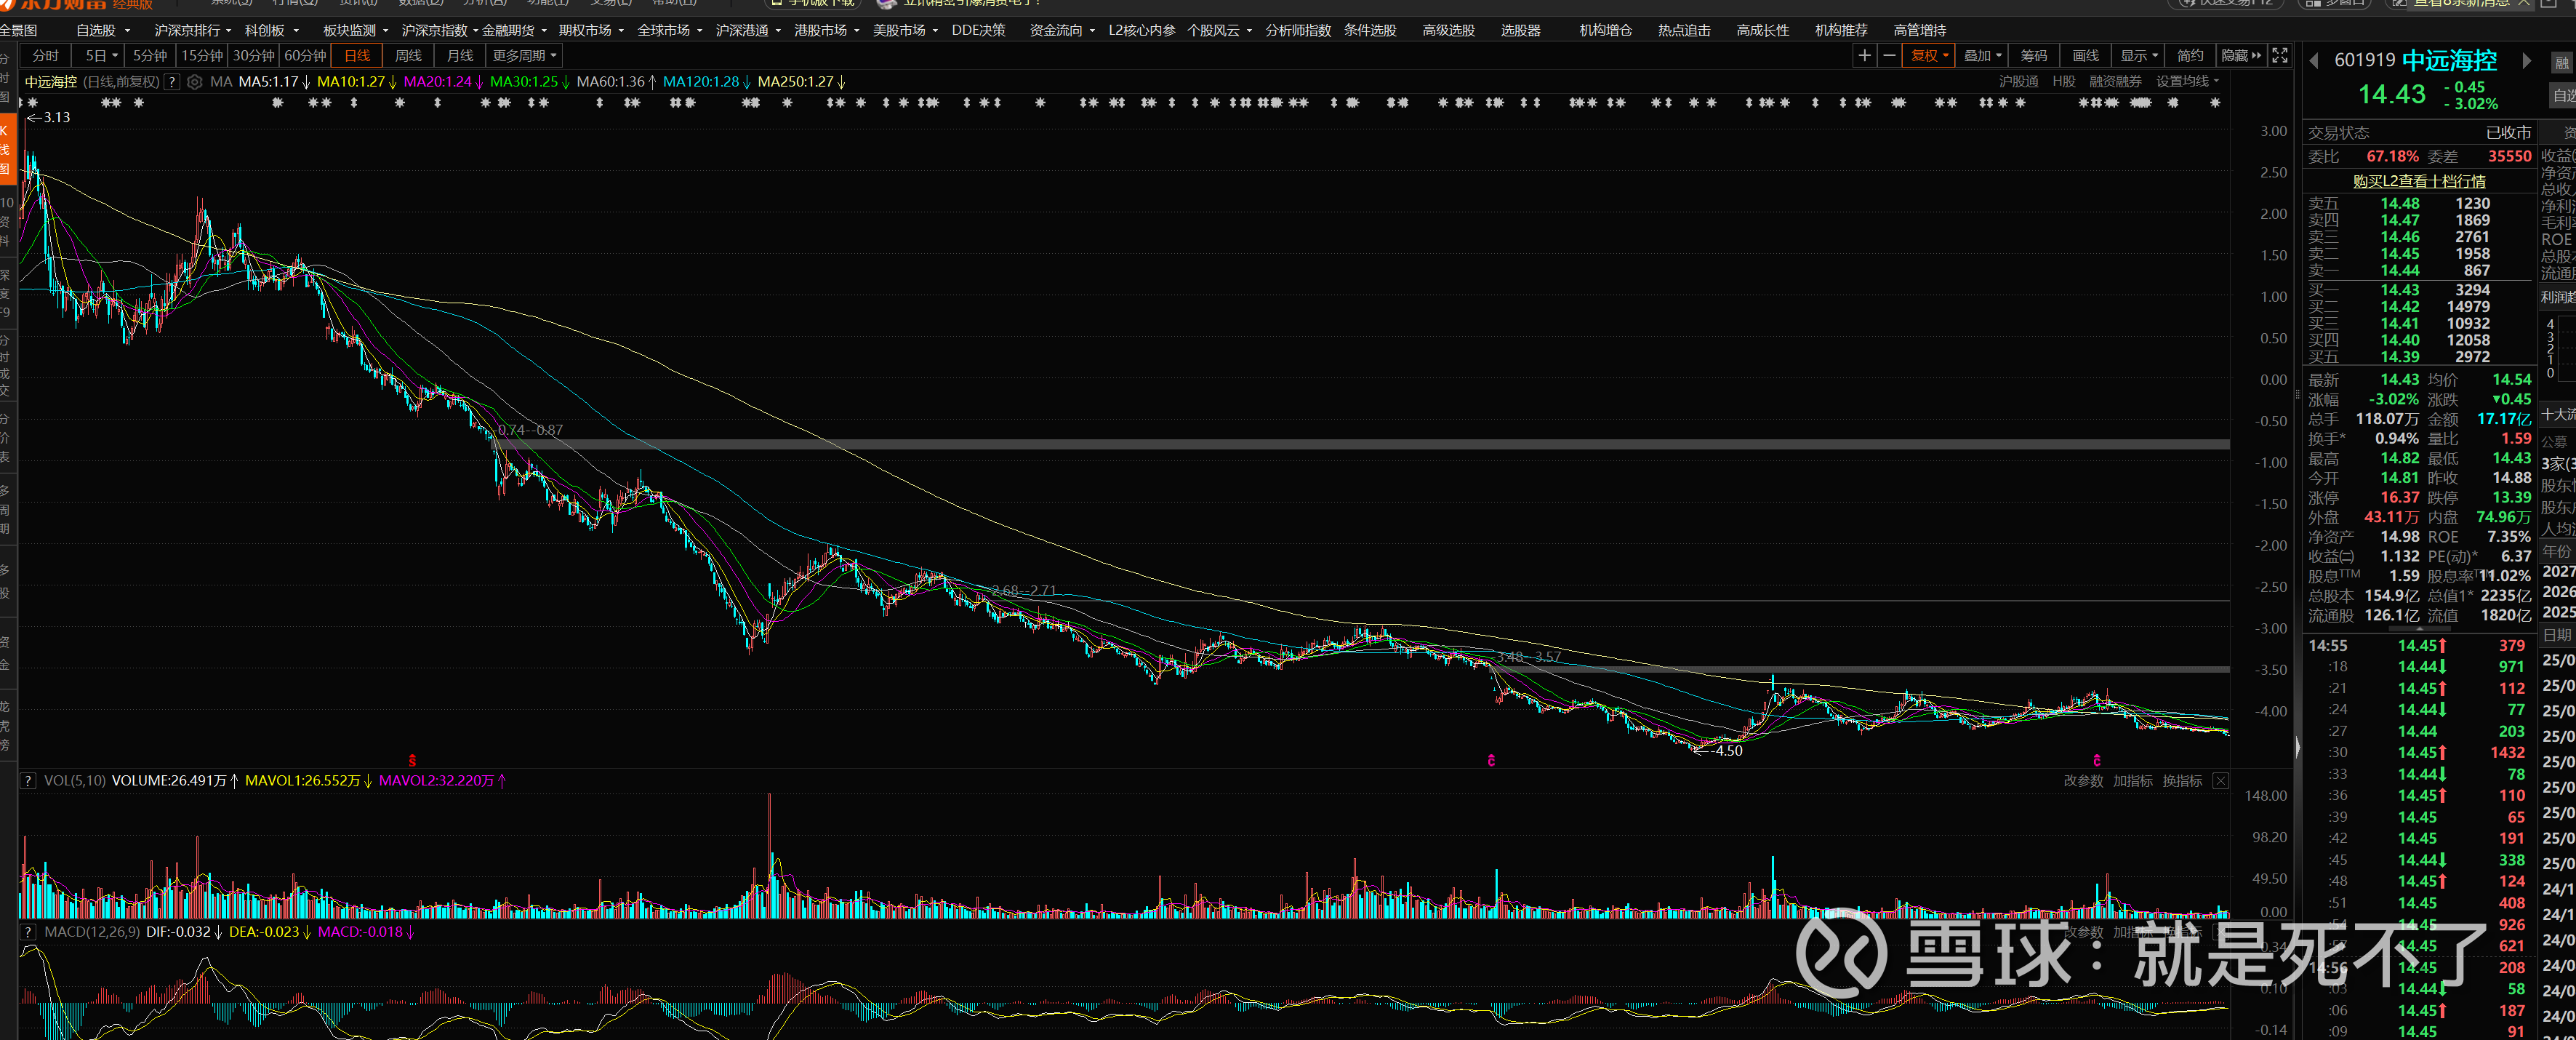Enter fullscreen chart mode icon
This screenshot has width=2576, height=1040.
pyautogui.click(x=2280, y=56)
